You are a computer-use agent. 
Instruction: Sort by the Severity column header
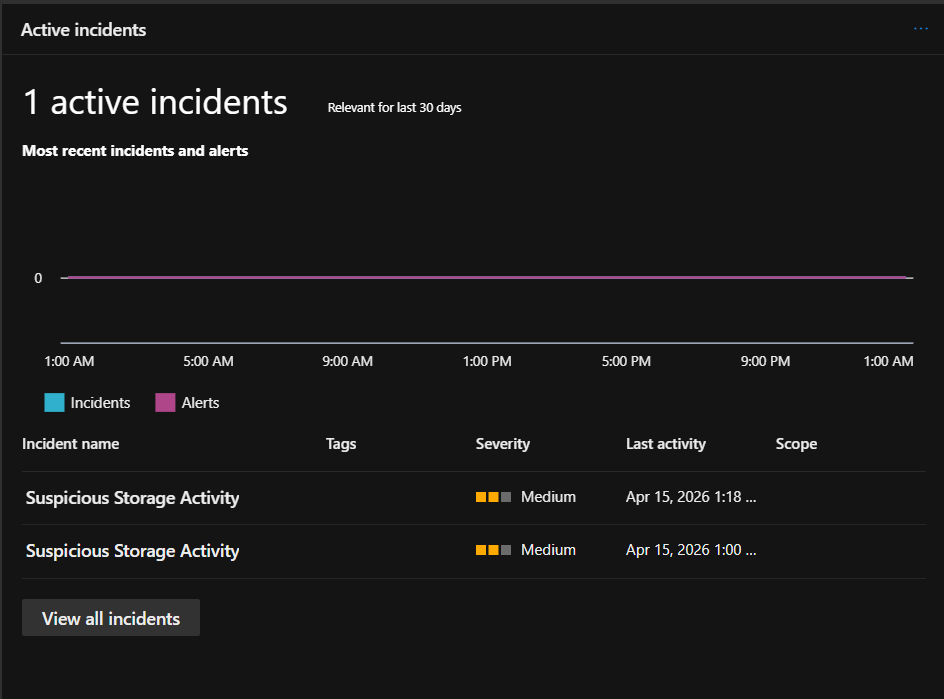(x=502, y=444)
